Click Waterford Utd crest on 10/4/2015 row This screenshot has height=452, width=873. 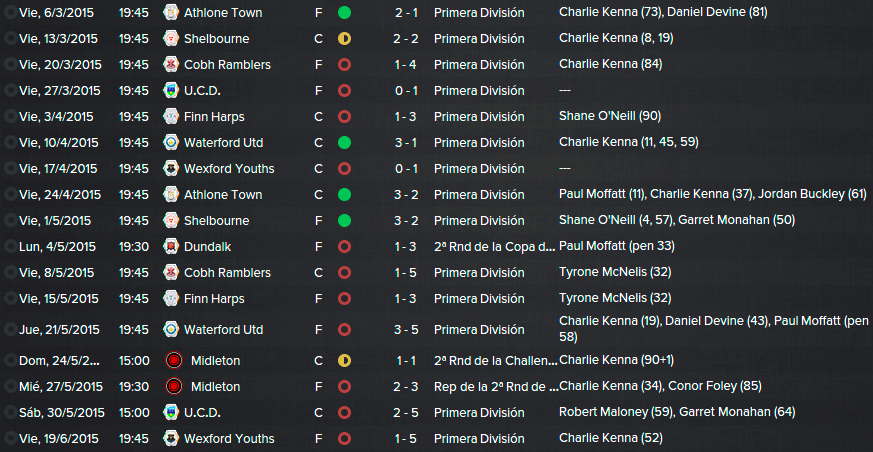coord(170,143)
